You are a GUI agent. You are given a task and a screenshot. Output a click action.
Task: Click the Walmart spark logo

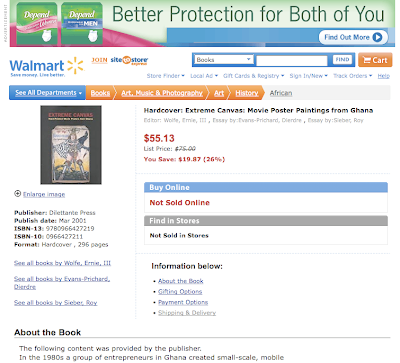click(x=75, y=65)
